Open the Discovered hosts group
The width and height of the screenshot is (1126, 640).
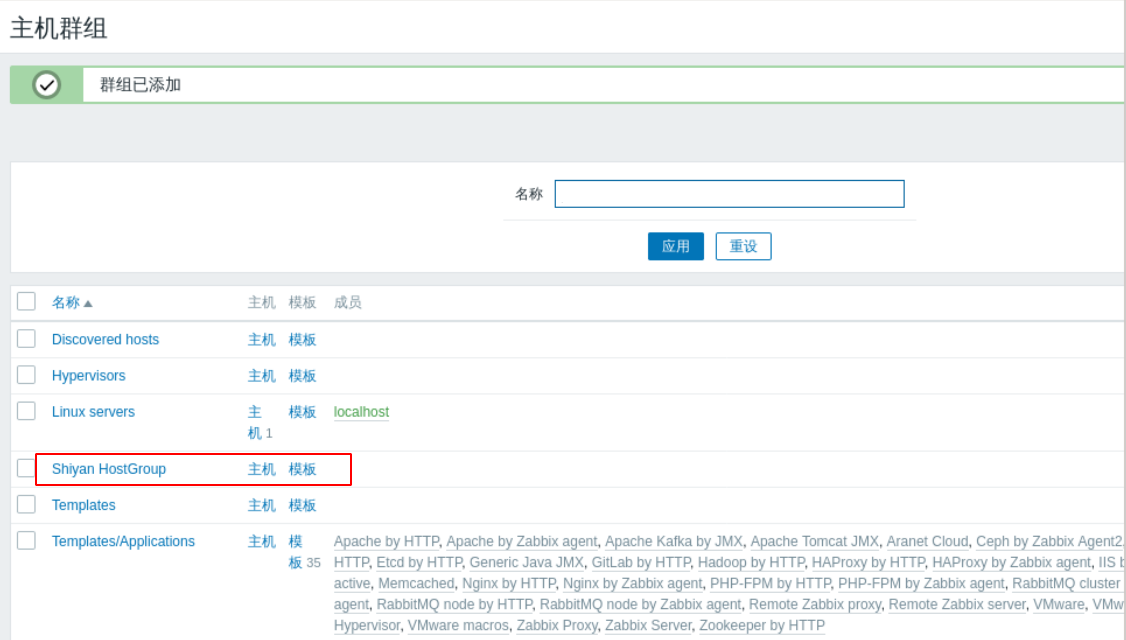pyautogui.click(x=105, y=339)
